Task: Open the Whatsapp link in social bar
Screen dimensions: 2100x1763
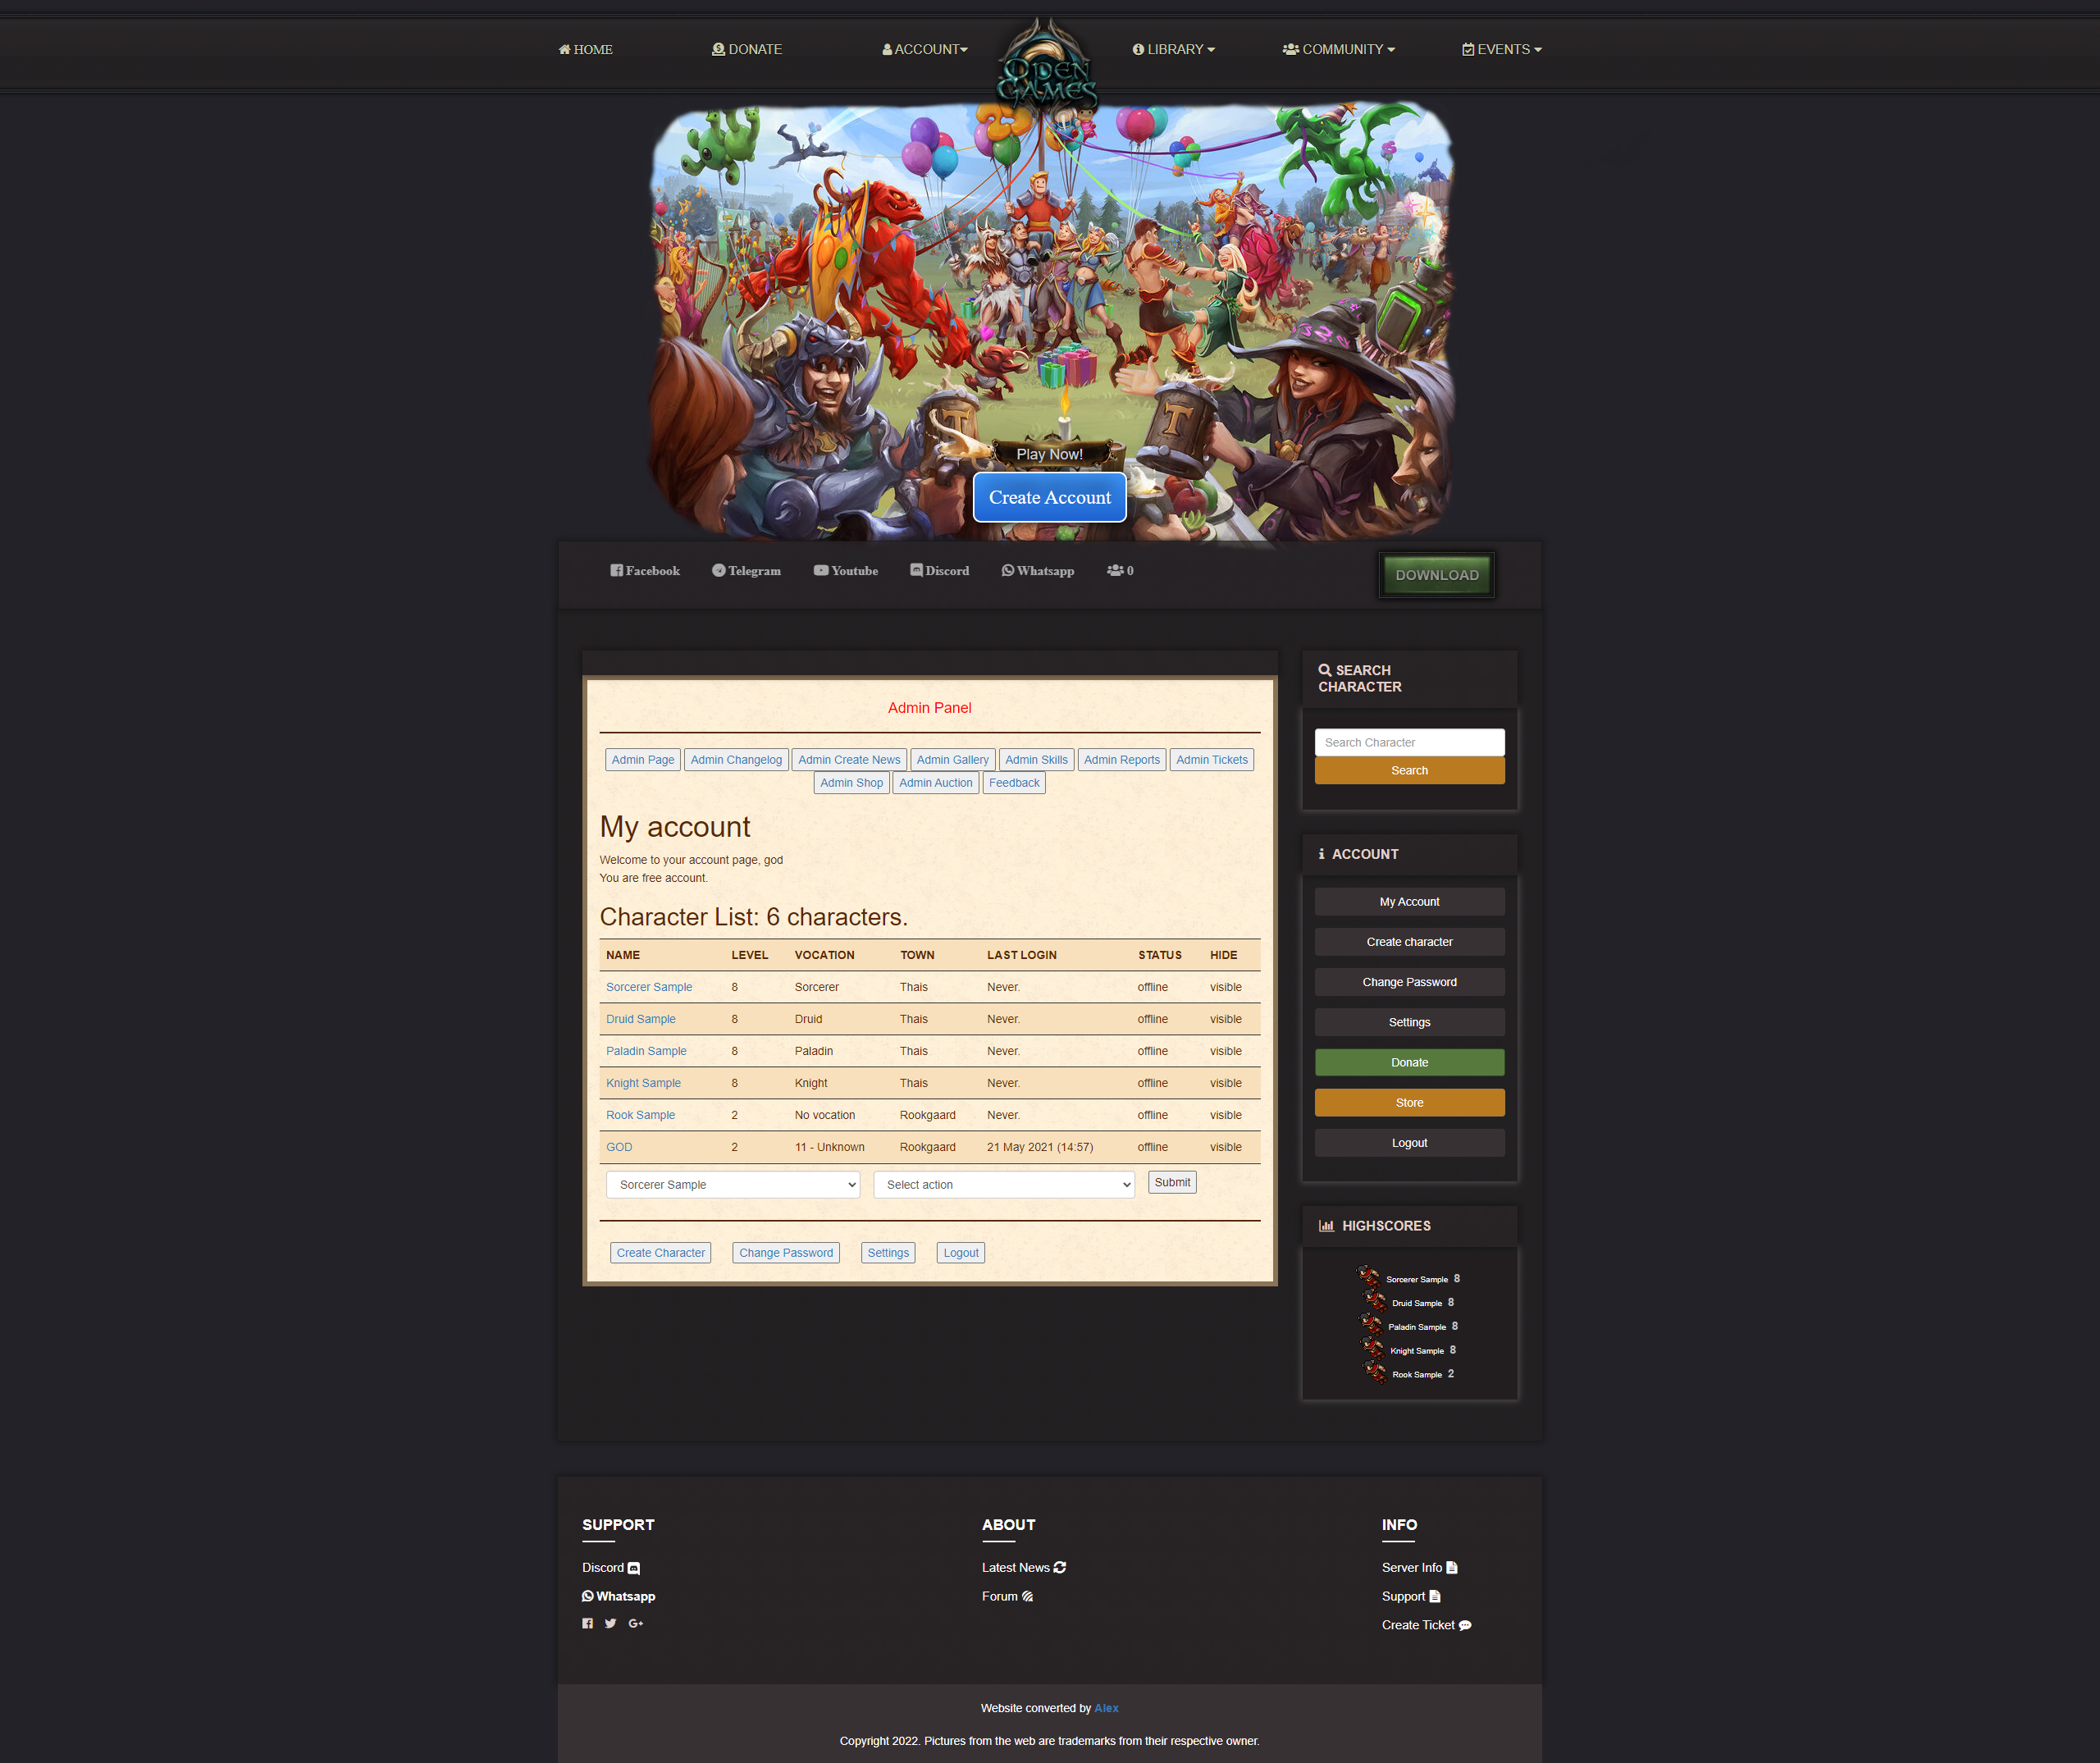Action: coord(1038,571)
